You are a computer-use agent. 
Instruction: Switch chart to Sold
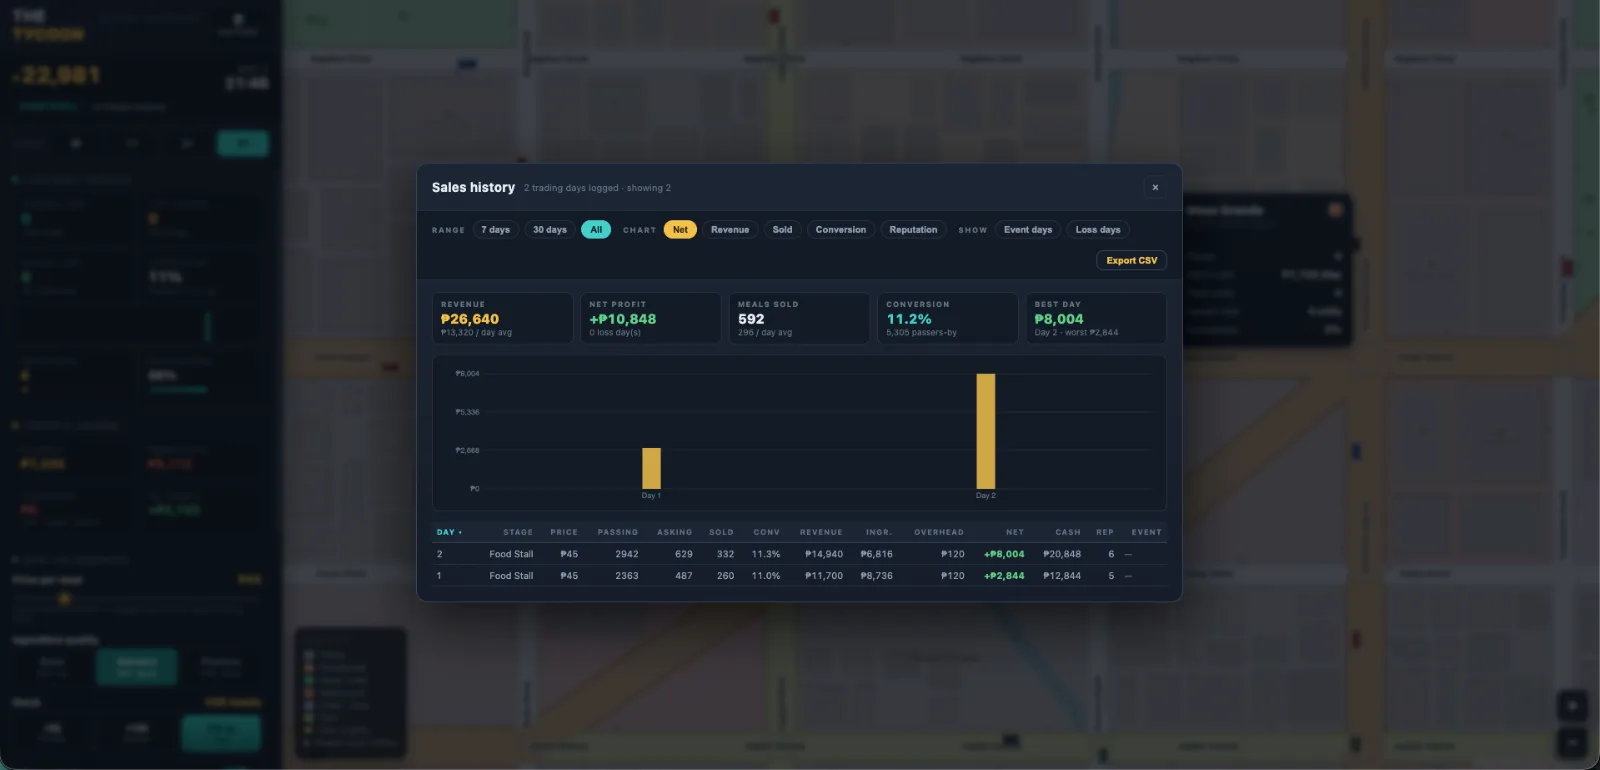pos(782,230)
